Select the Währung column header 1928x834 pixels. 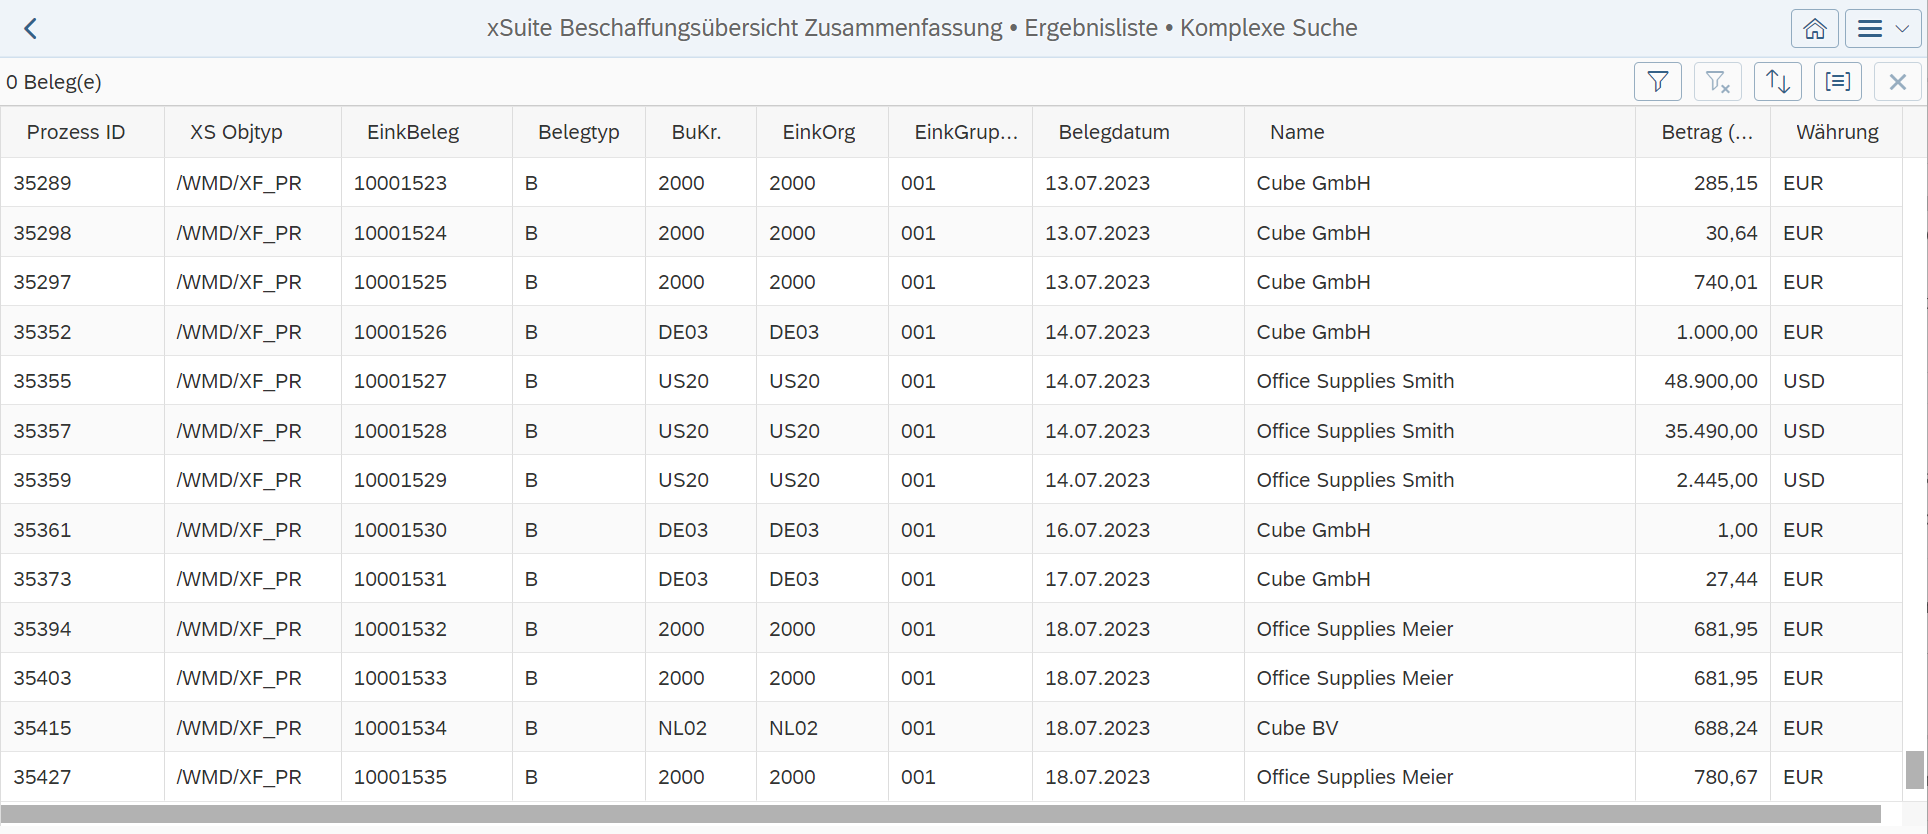tap(1838, 131)
